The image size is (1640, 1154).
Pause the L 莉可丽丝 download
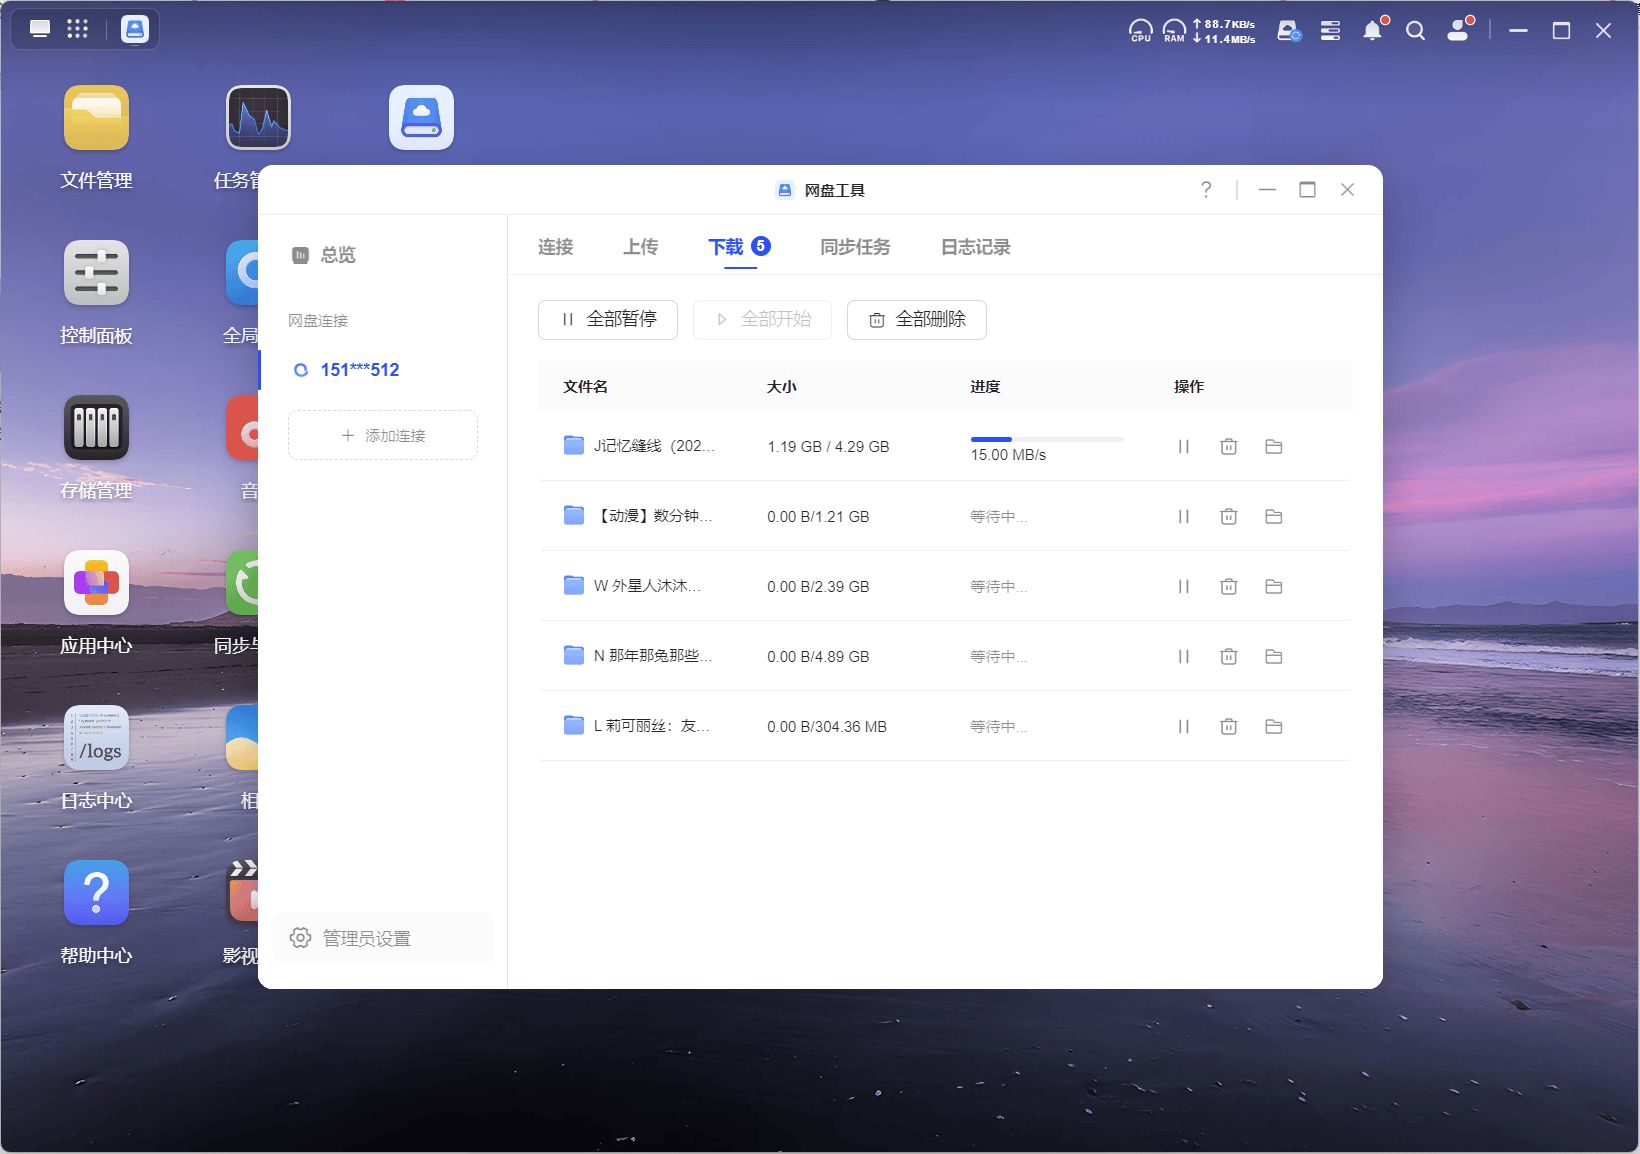click(x=1184, y=727)
